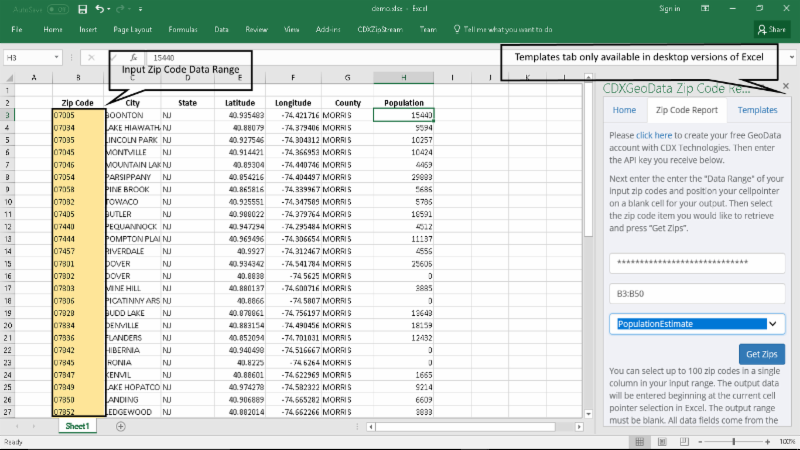The image size is (800, 450).
Task: Open the File menu
Action: pyautogui.click(x=17, y=30)
